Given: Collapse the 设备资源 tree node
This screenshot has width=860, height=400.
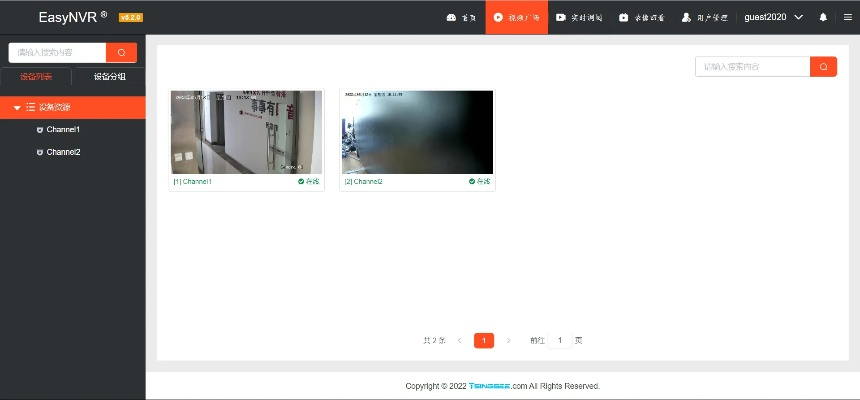Looking at the screenshot, I should click(x=17, y=107).
